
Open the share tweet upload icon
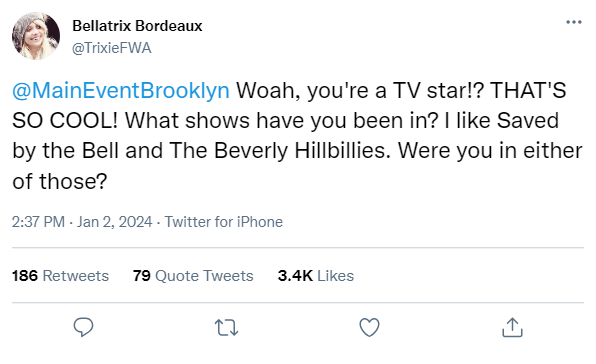[512, 327]
